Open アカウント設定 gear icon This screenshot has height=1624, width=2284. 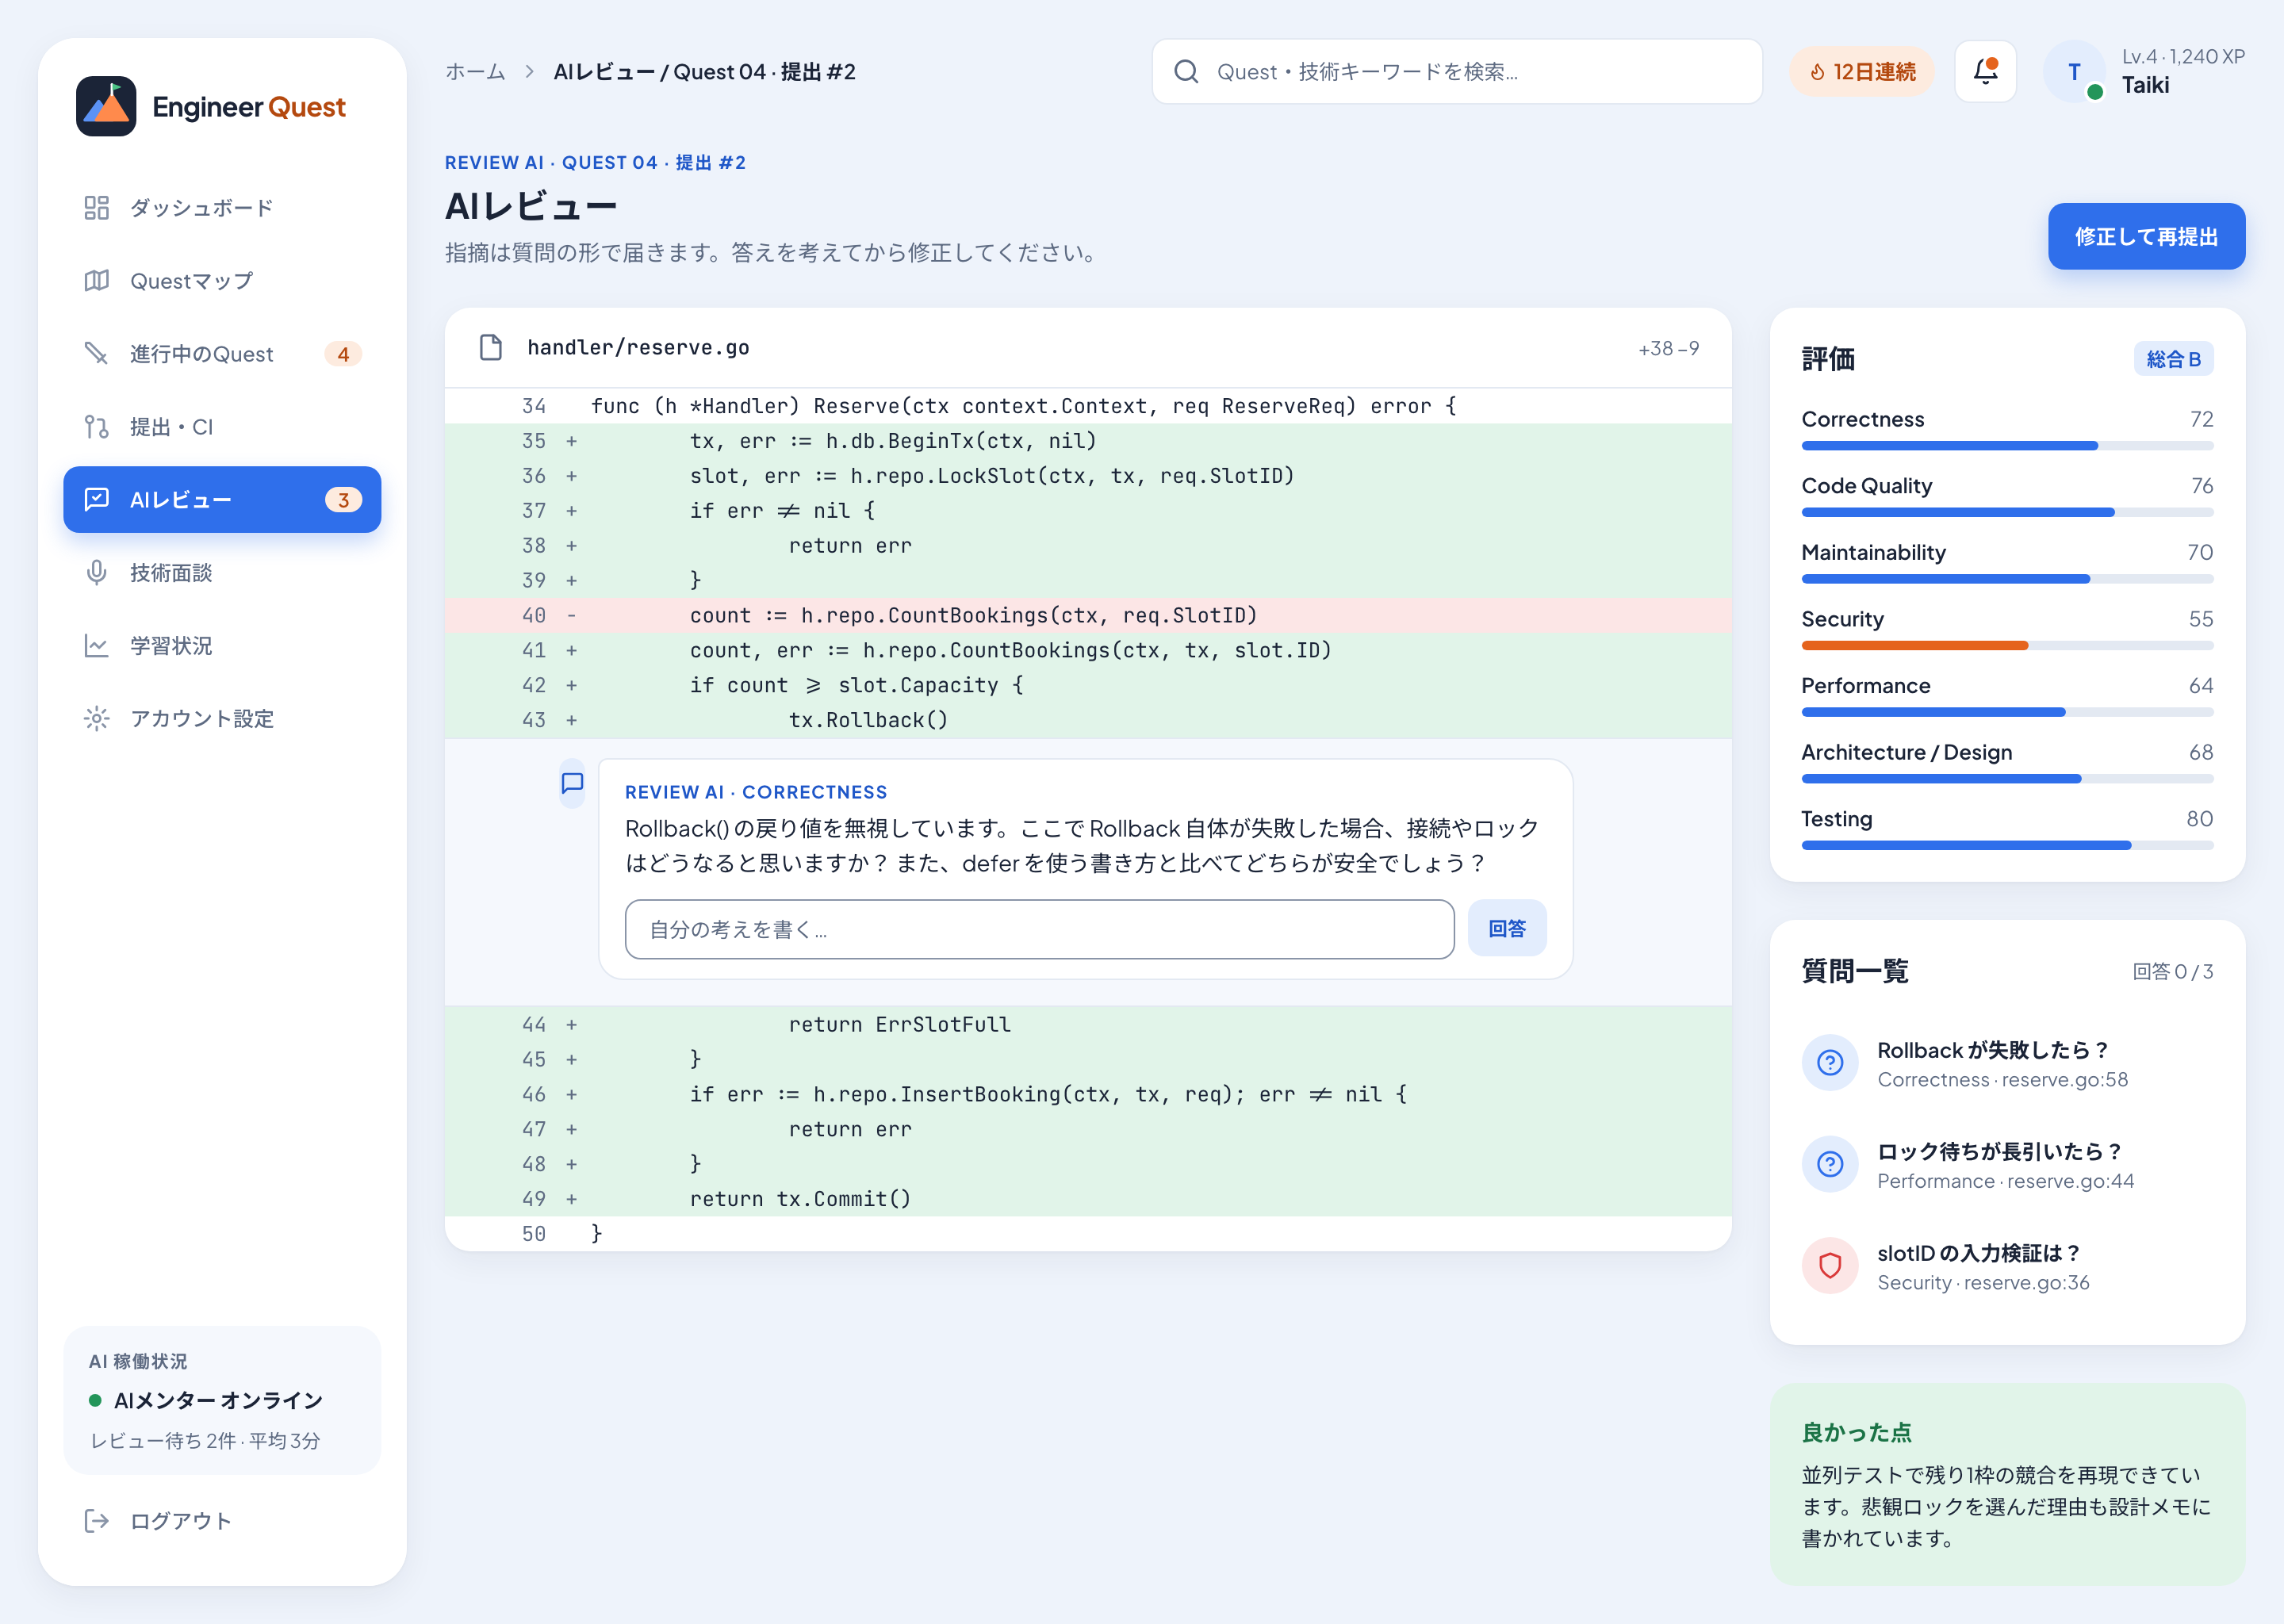tap(96, 718)
